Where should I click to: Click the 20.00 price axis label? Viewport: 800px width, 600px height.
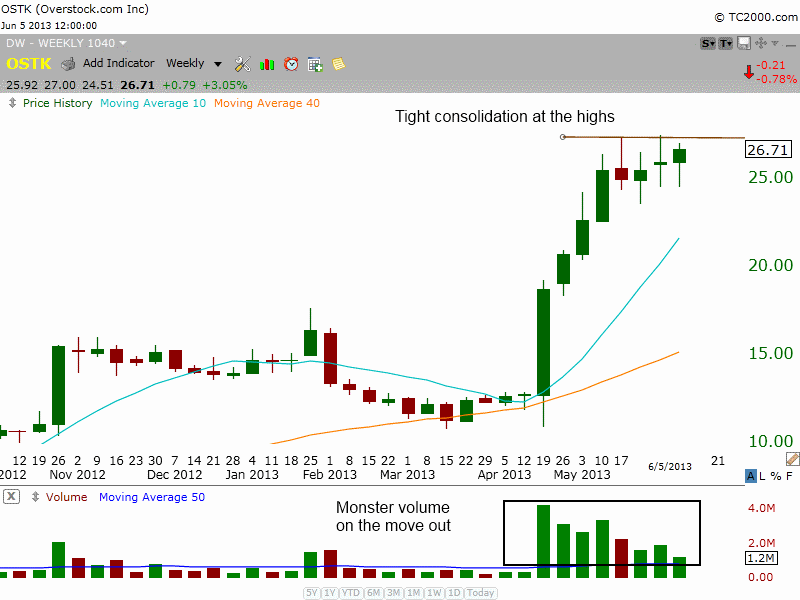tap(770, 265)
